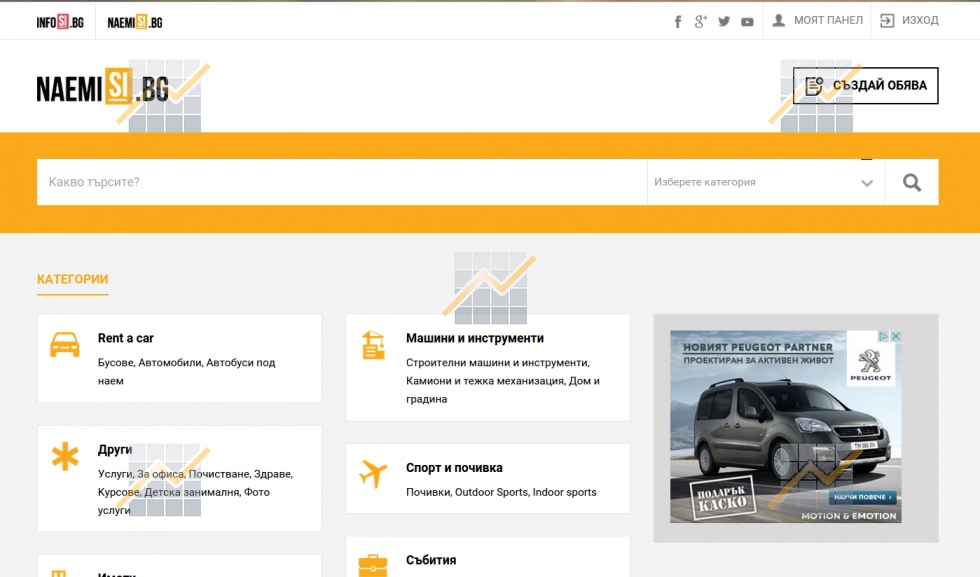The image size is (980, 577).
Task: Open the Изберете категория dropdown
Action: 766,183
